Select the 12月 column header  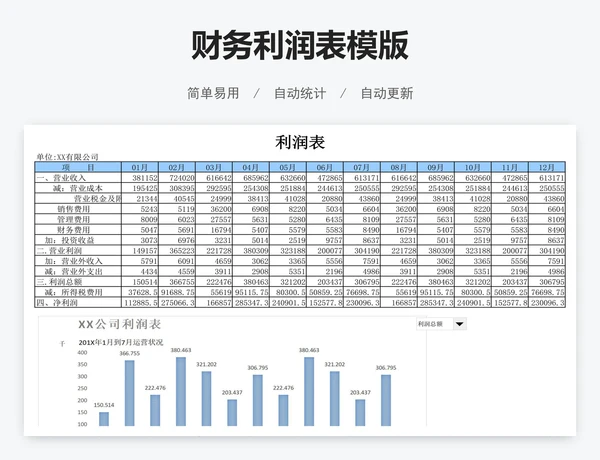pyautogui.click(x=547, y=167)
